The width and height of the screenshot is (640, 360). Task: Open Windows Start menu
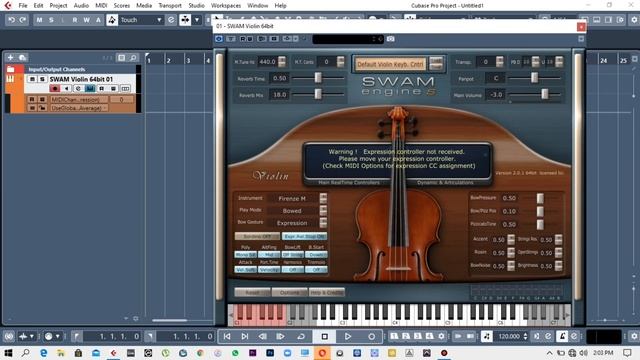[x=8, y=353]
